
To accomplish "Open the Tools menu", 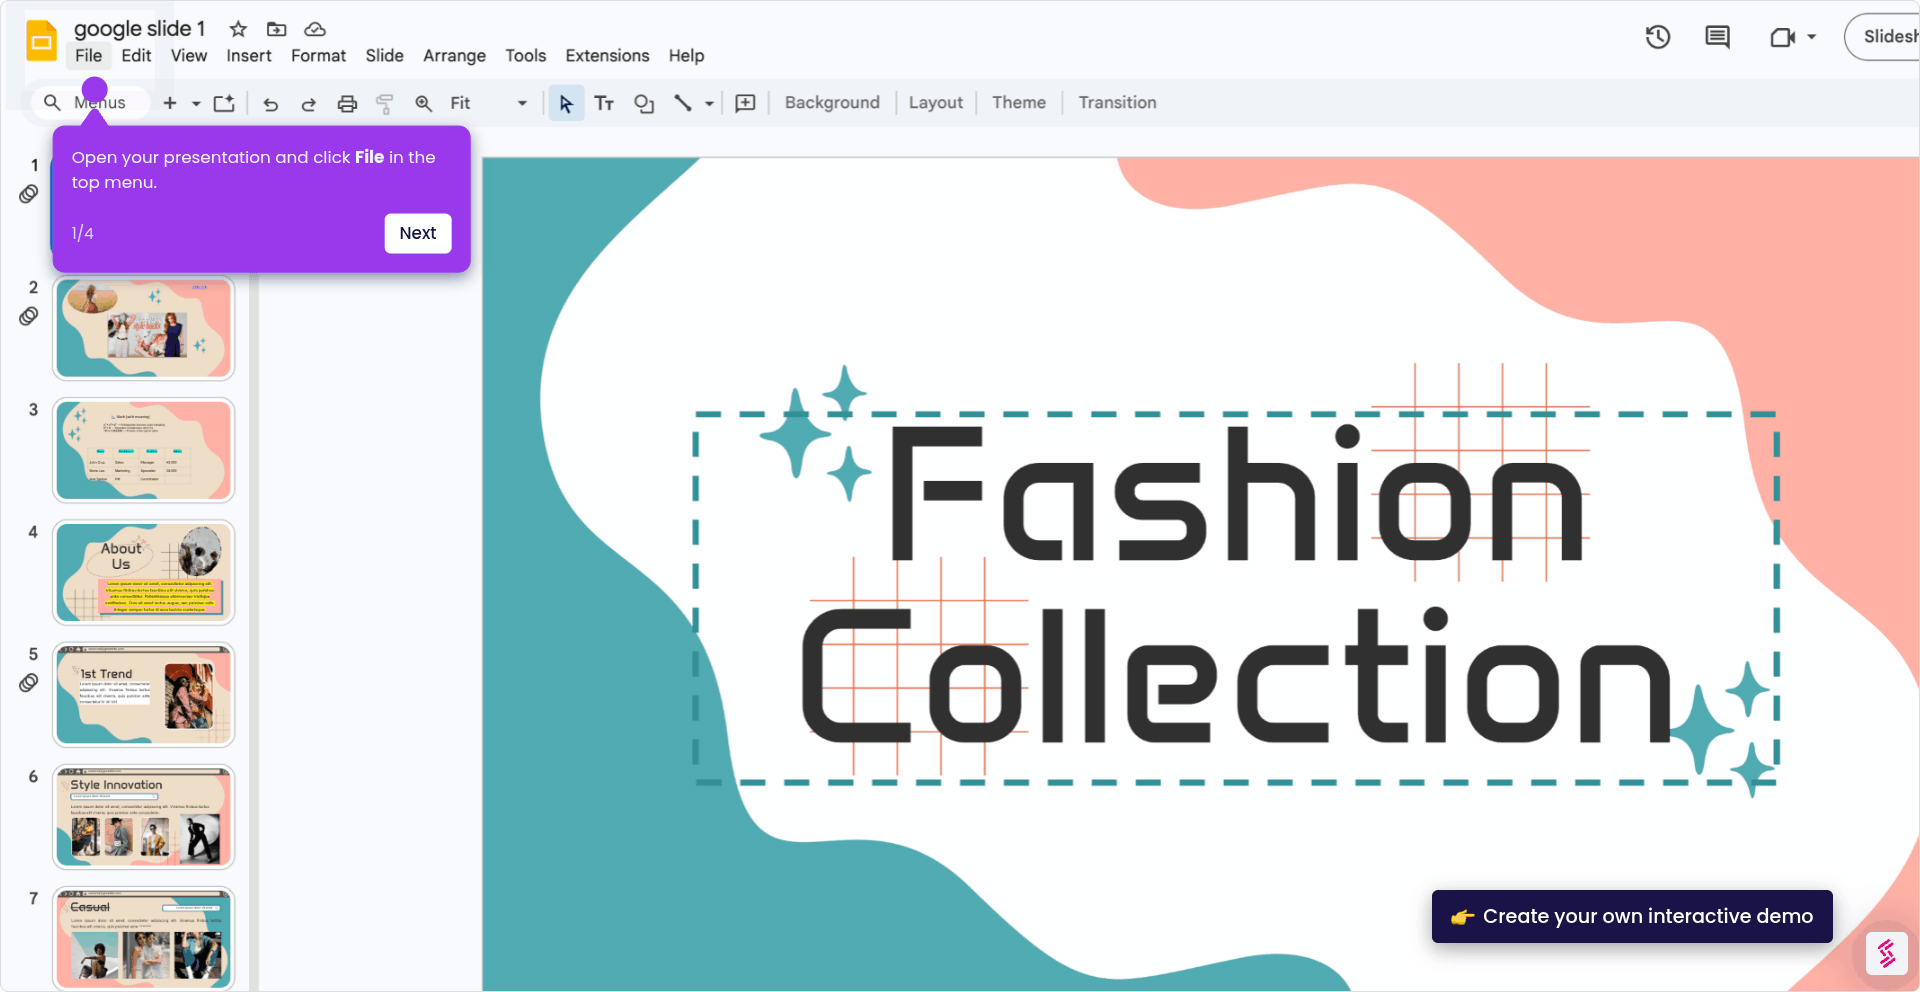I will point(525,56).
